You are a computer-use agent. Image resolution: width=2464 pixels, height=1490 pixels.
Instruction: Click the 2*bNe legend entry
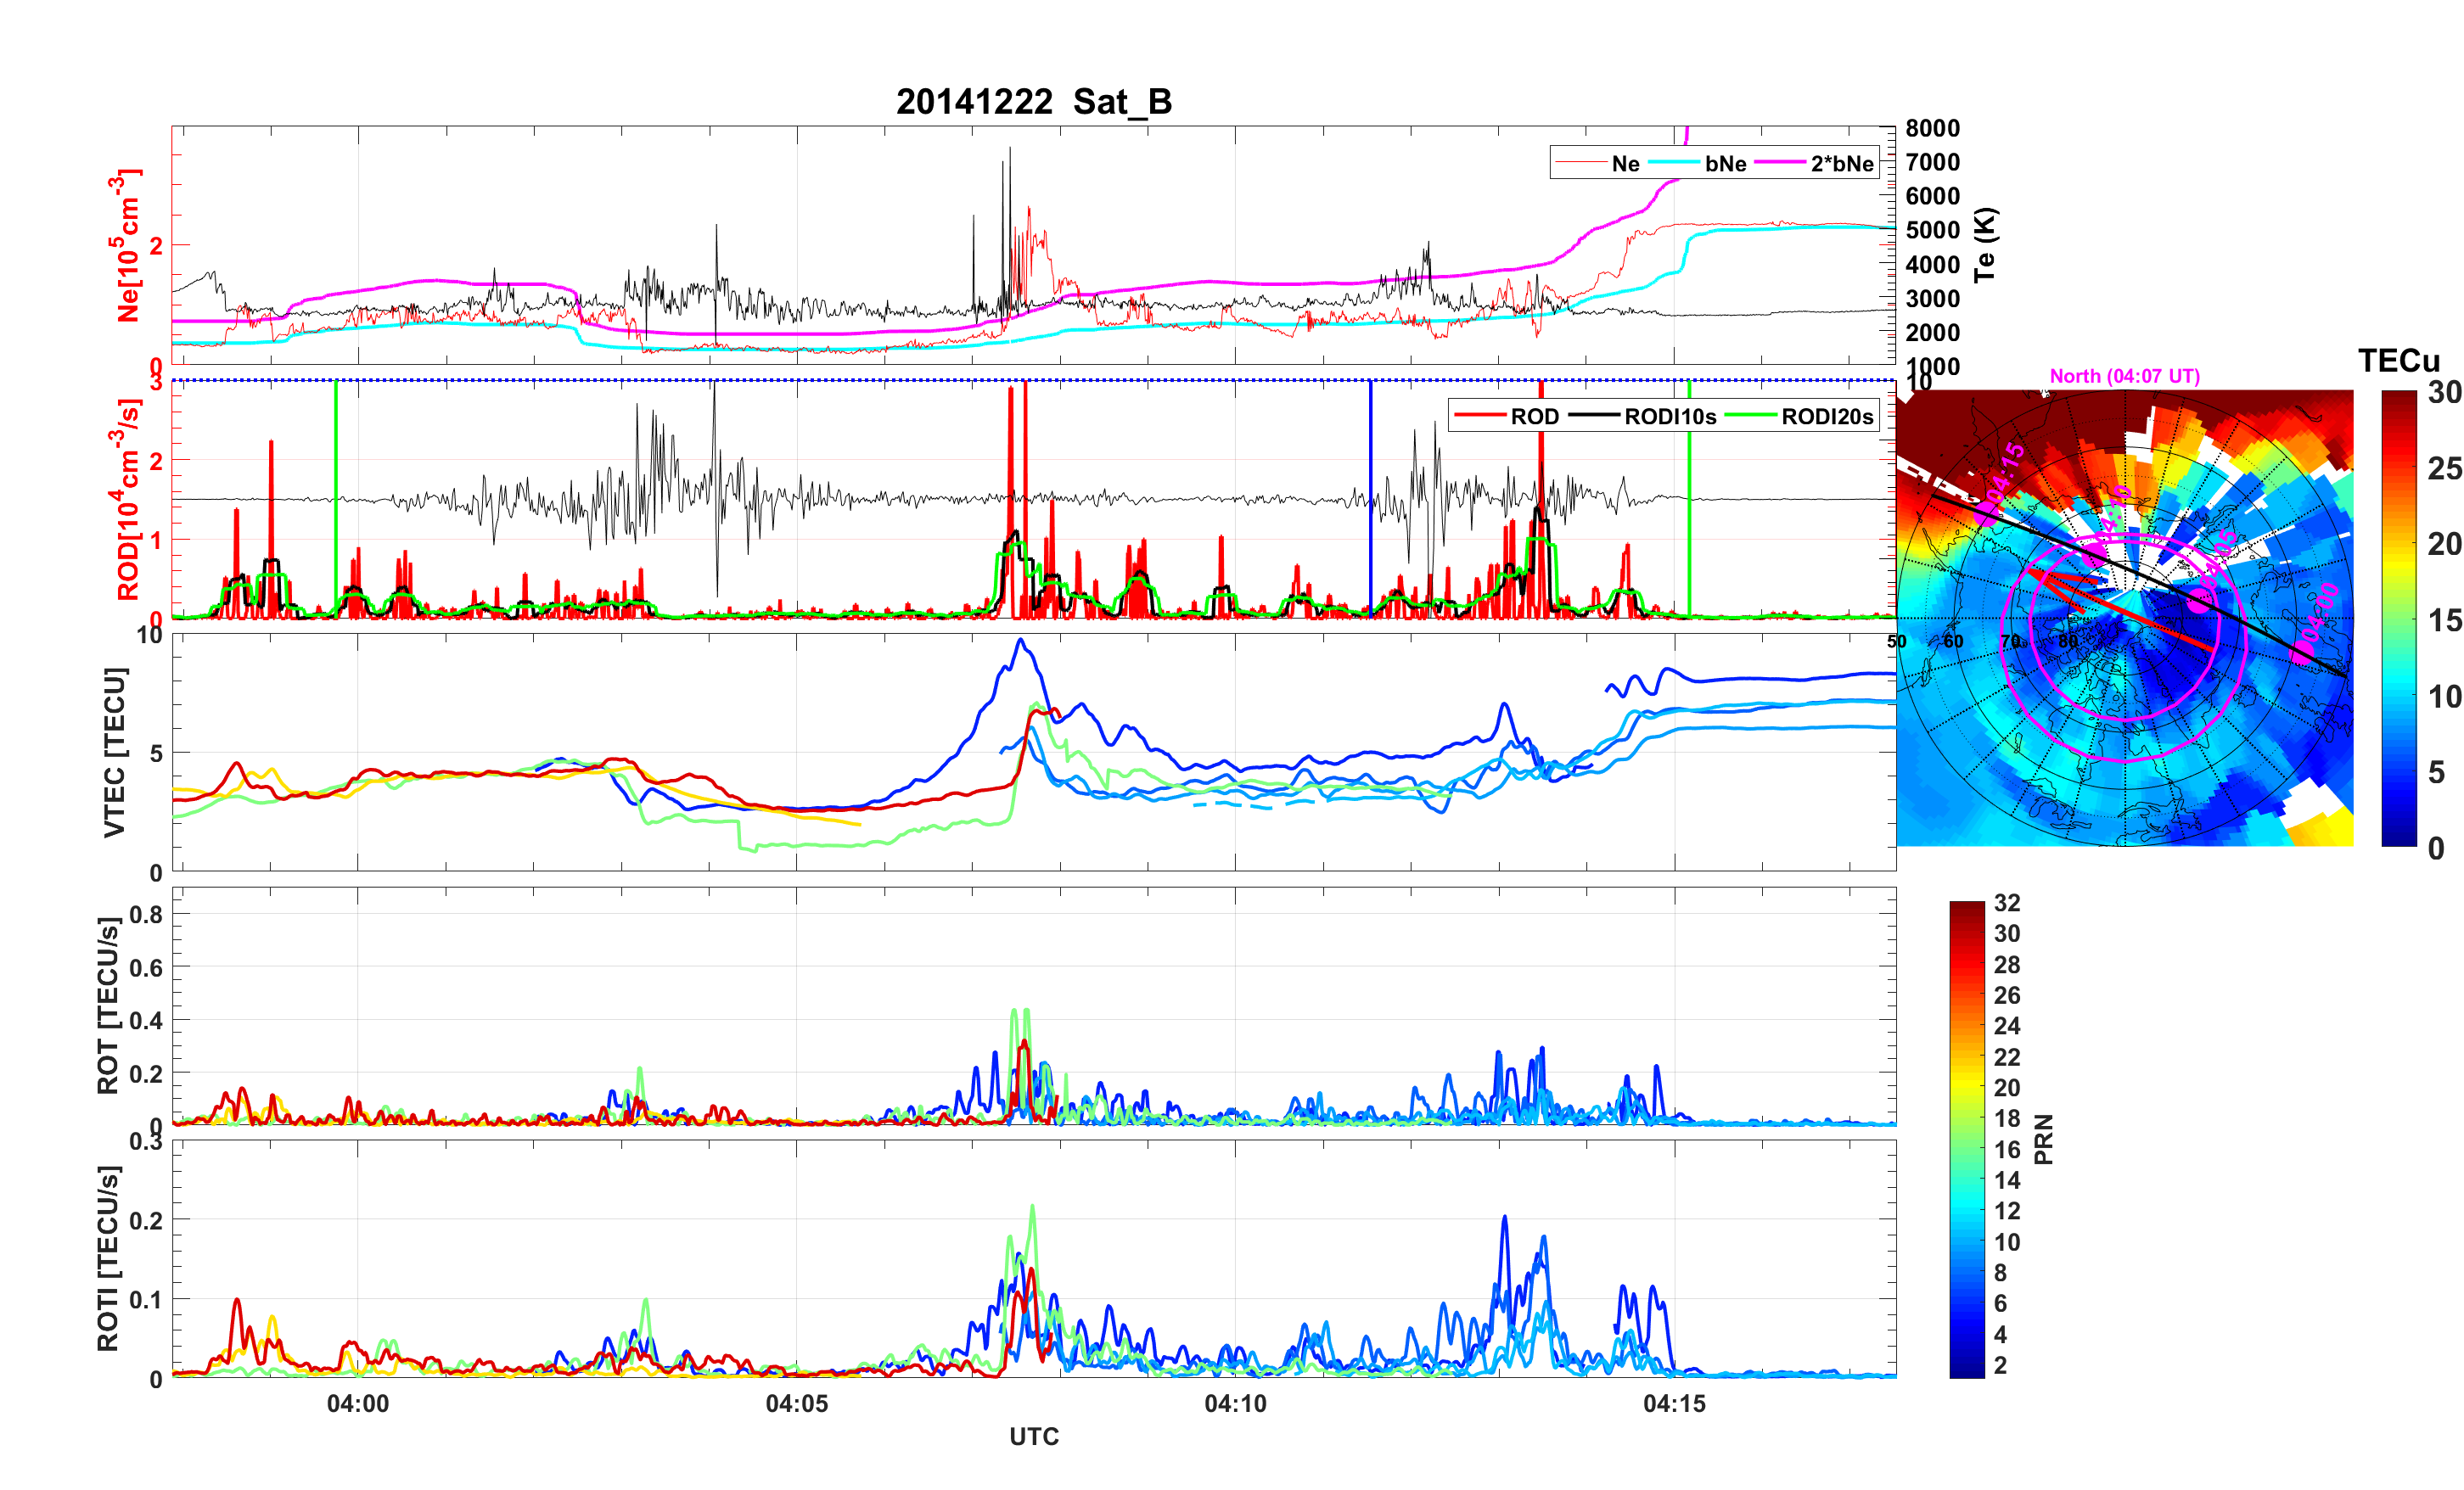1841,164
